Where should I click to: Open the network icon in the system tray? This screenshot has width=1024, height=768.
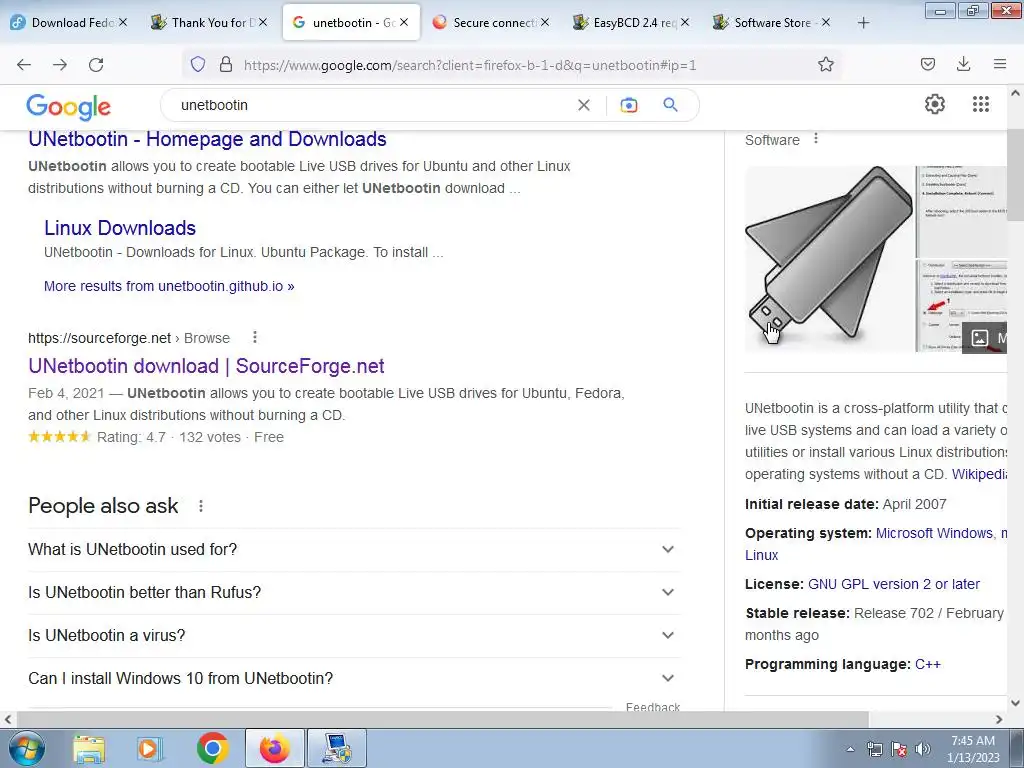point(874,749)
